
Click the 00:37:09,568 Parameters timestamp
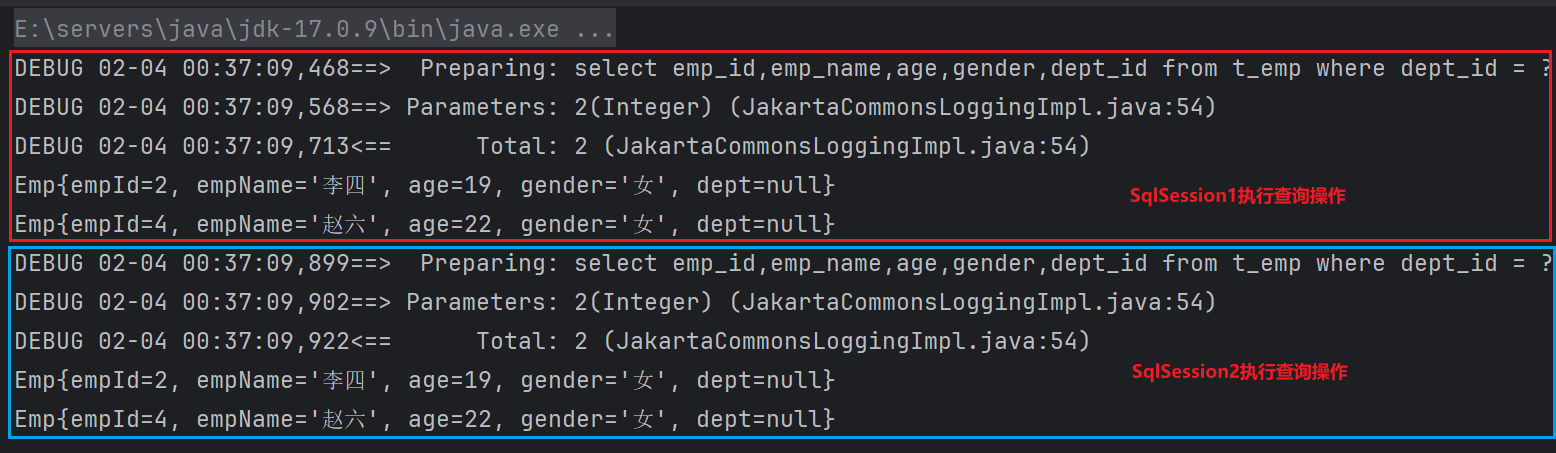click(x=265, y=107)
